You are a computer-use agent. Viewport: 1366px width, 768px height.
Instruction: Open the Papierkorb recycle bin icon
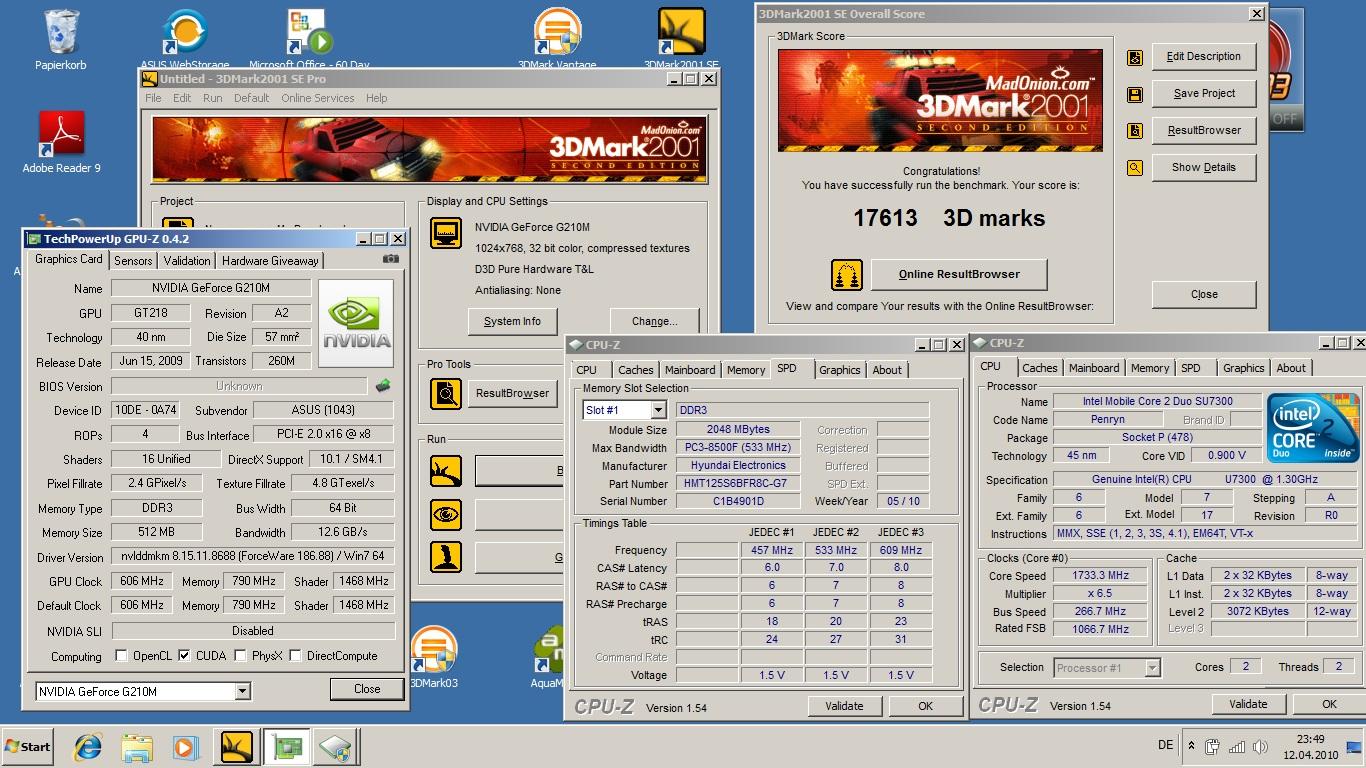(60, 40)
